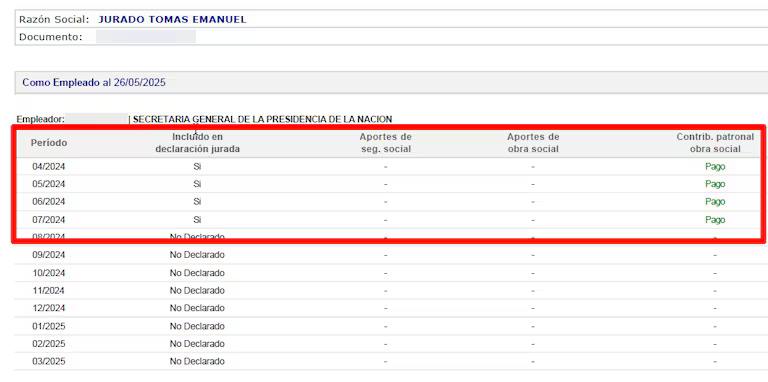Click Pago in the 06/2024 row
The height and width of the screenshot is (382, 768).
tap(715, 202)
